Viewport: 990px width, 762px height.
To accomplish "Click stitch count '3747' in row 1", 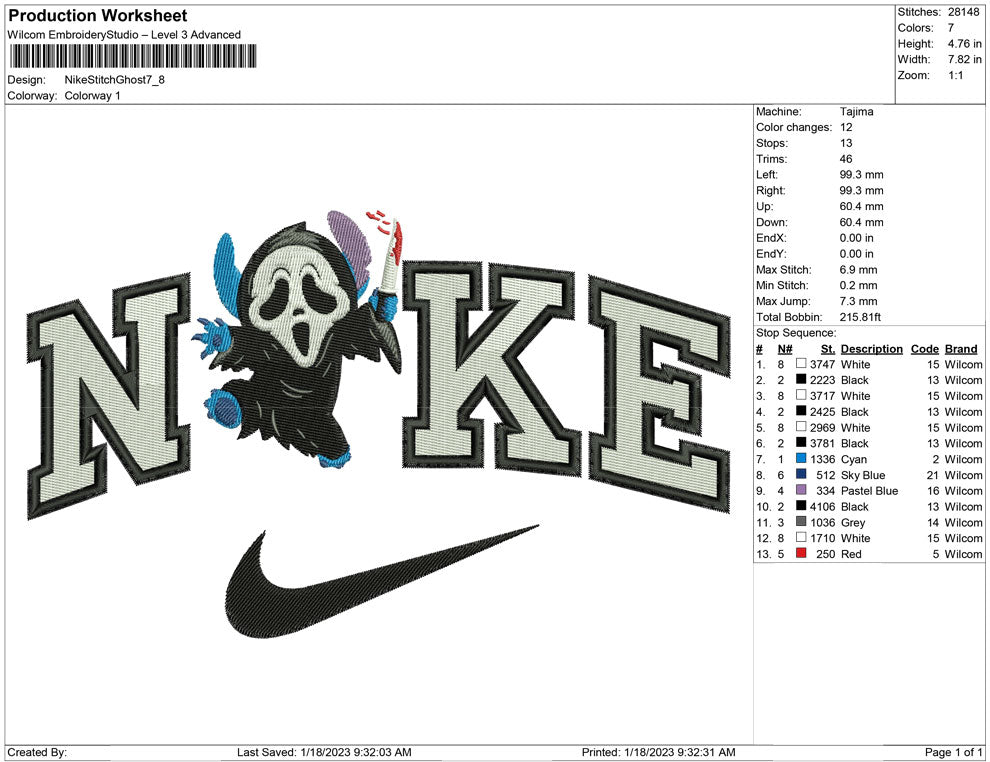I will click(823, 364).
